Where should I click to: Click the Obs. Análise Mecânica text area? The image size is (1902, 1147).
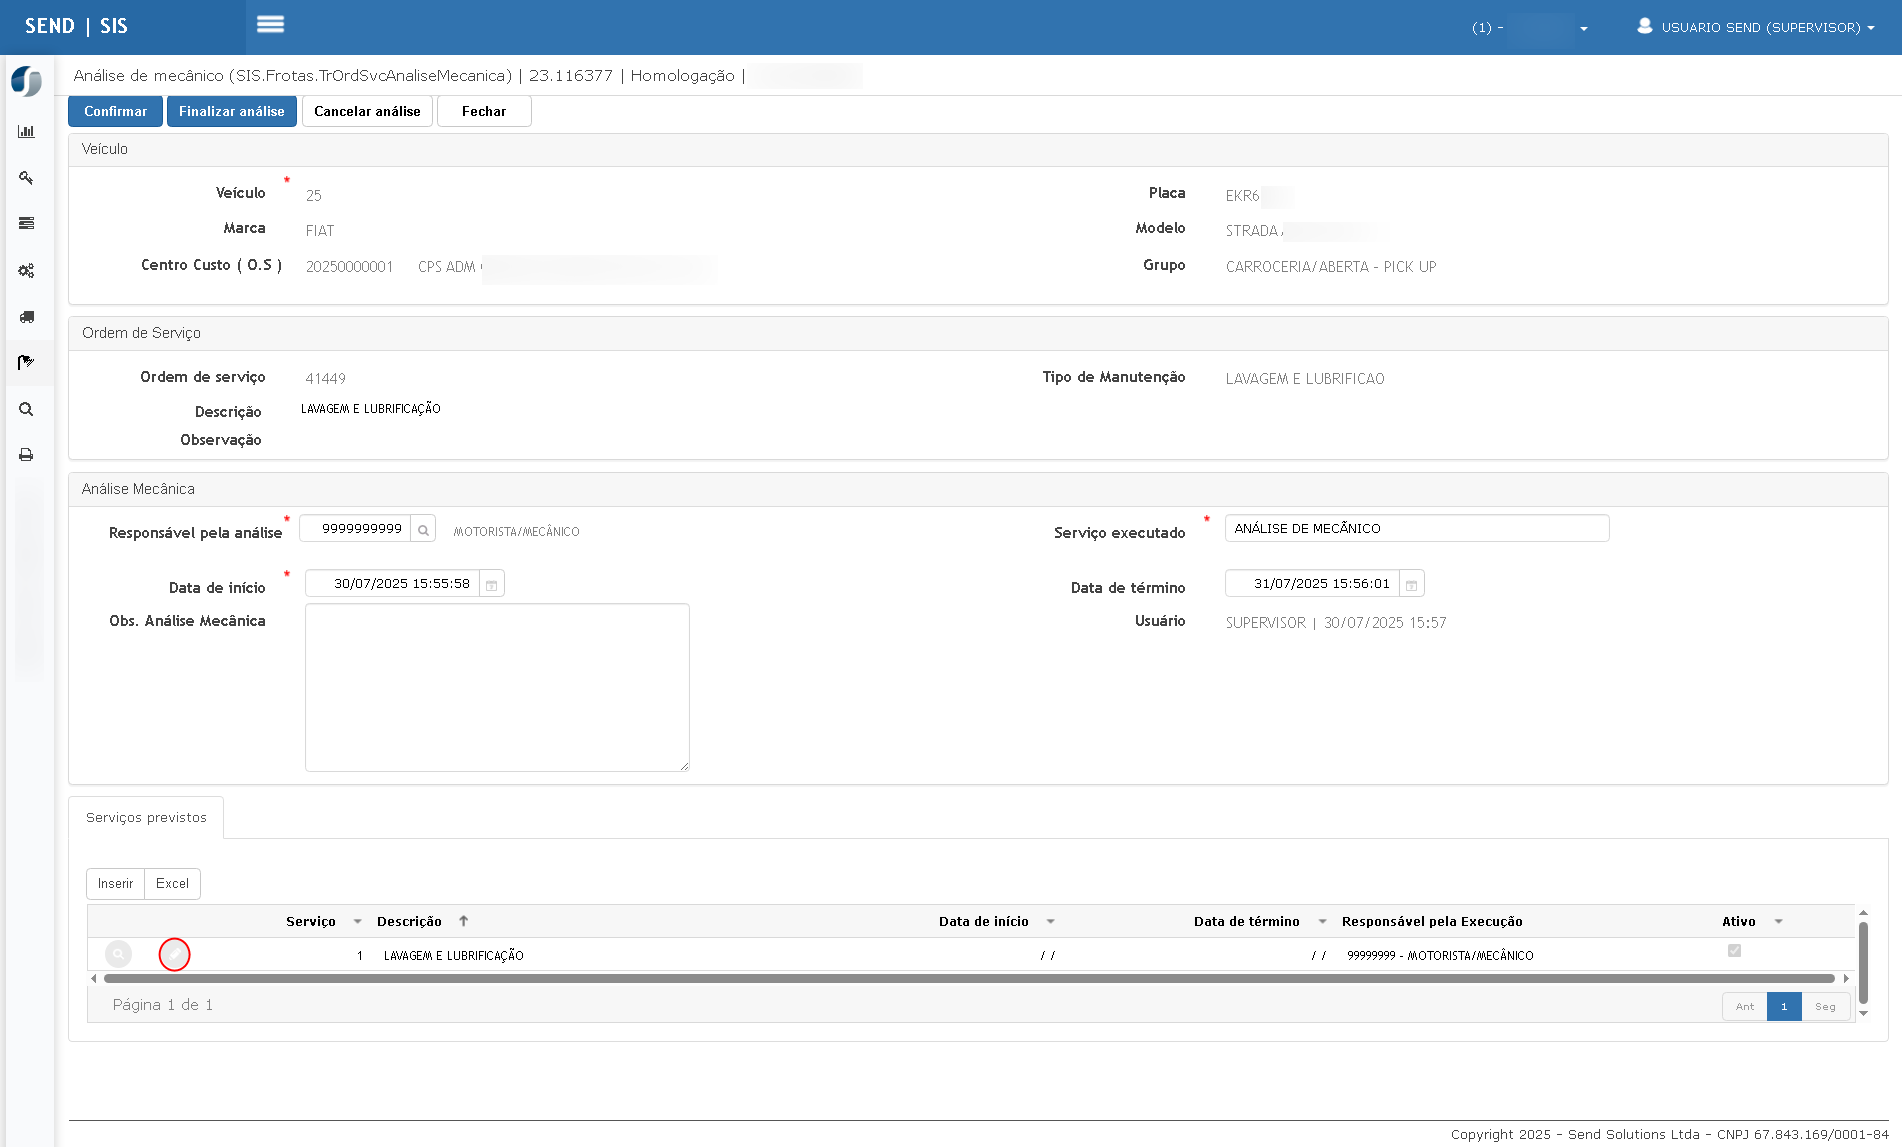[x=497, y=687]
